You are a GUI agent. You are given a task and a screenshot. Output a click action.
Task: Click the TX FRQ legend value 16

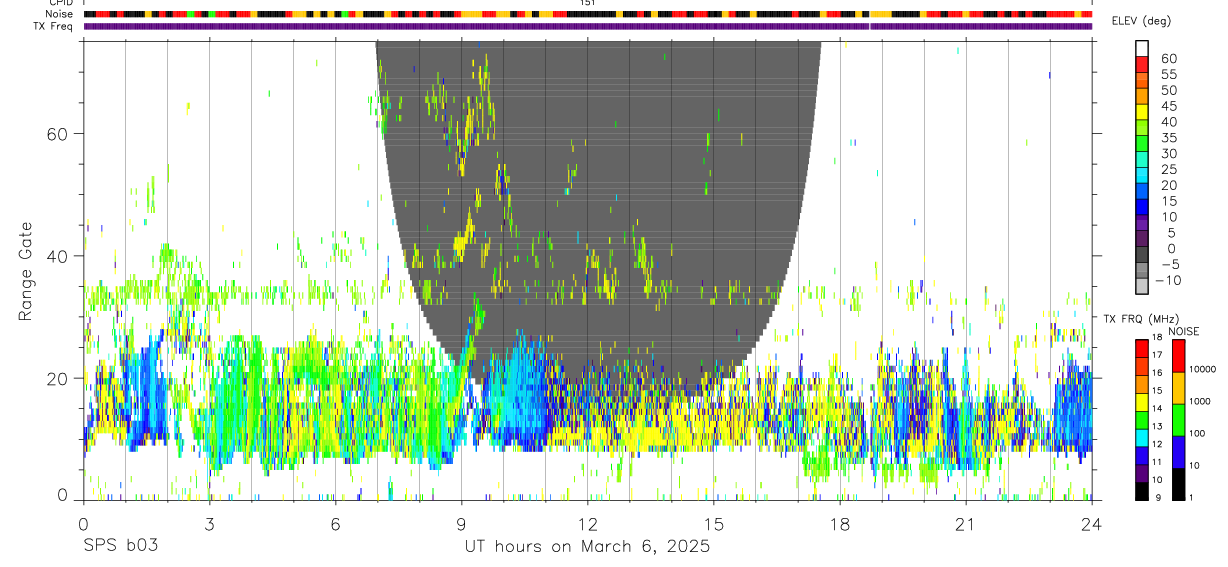(1155, 373)
